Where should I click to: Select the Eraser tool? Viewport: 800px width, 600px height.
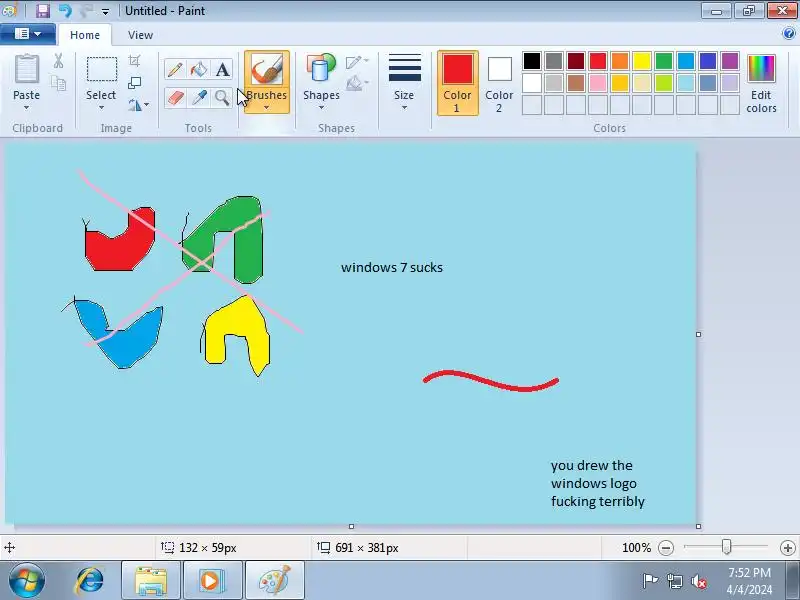point(174,97)
